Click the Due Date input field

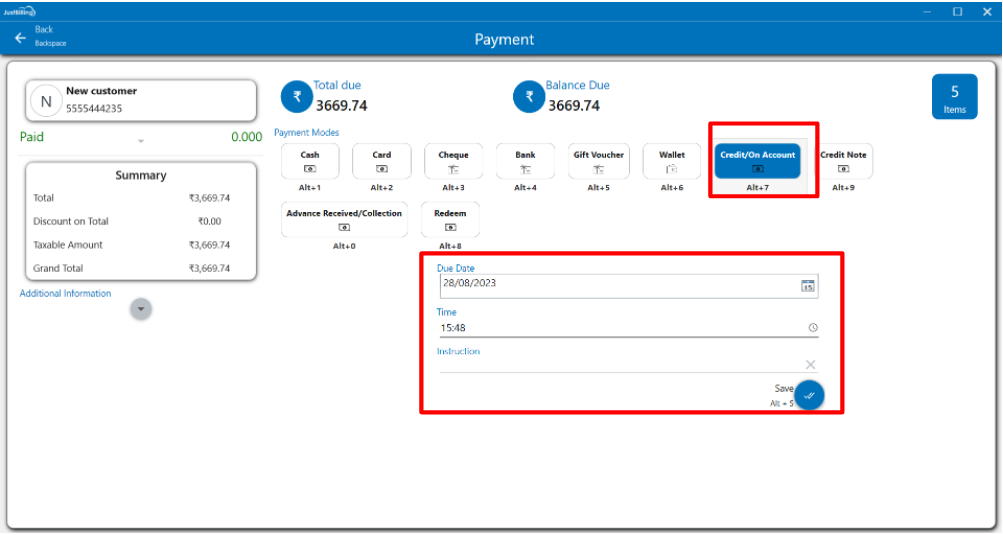[615, 285]
